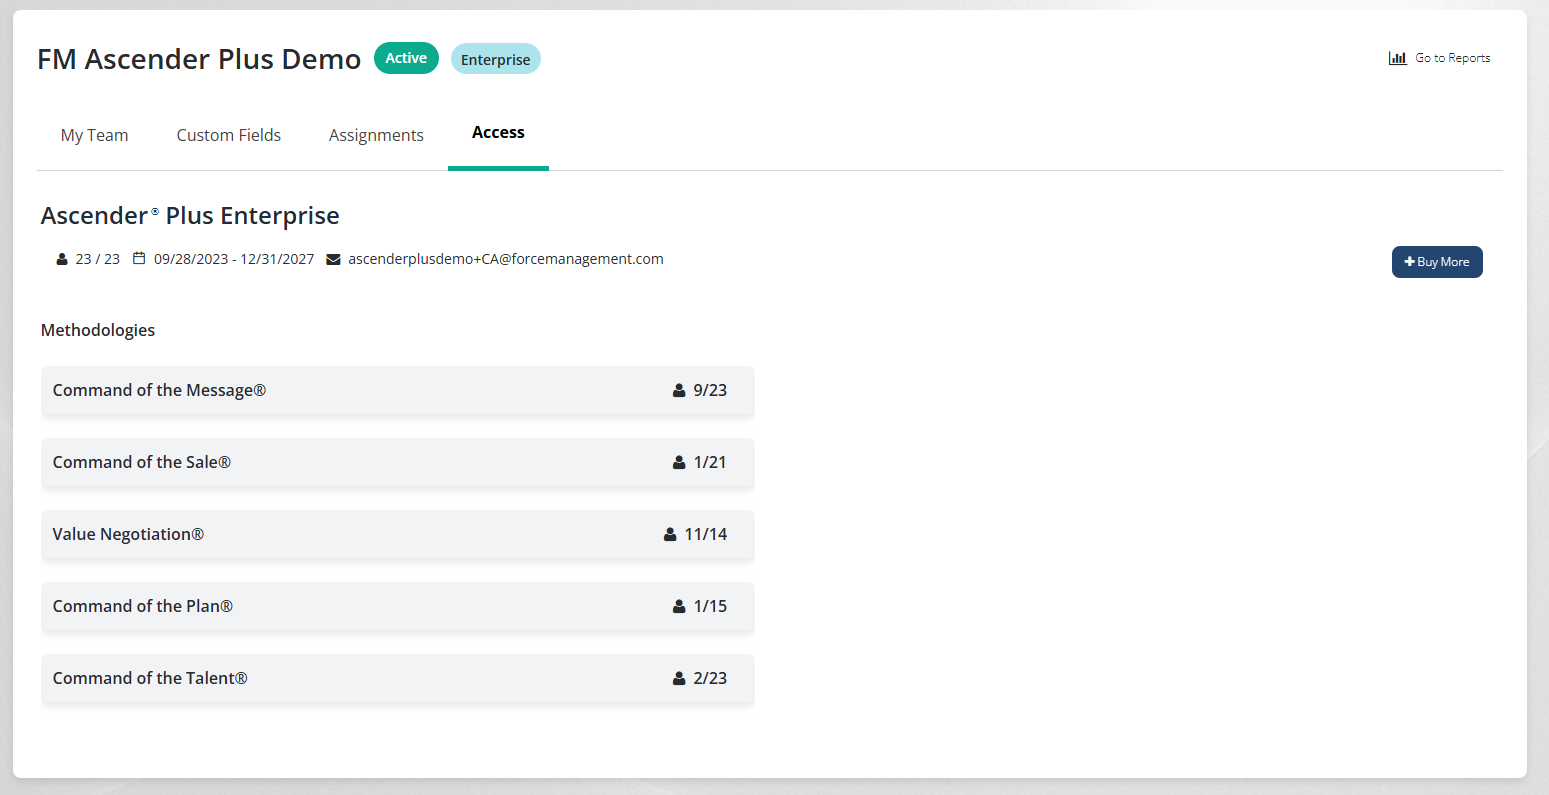Image resolution: width=1549 pixels, height=795 pixels.
Task: Click the user icon next to 23 / 23
Action: click(62, 259)
